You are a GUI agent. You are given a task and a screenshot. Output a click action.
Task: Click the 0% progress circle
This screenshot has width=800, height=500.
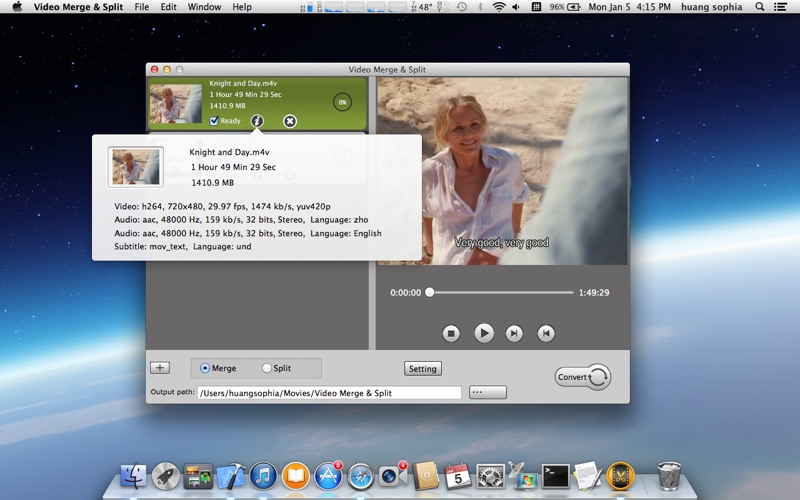[x=342, y=102]
